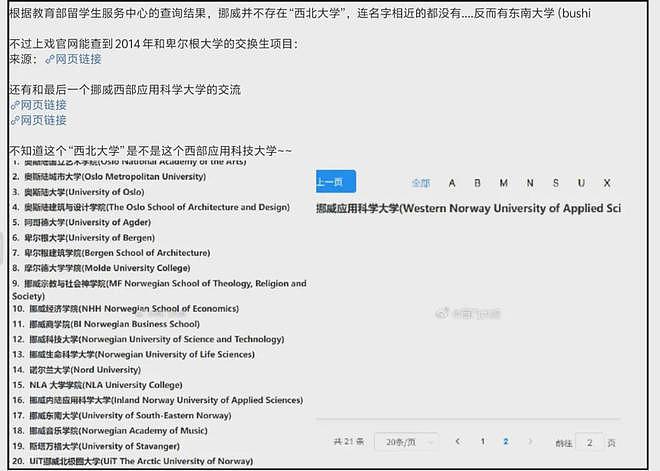Click Inland Norway University of Applied Sciences row
Viewport: 660px width, 471px height.
(x=158, y=400)
